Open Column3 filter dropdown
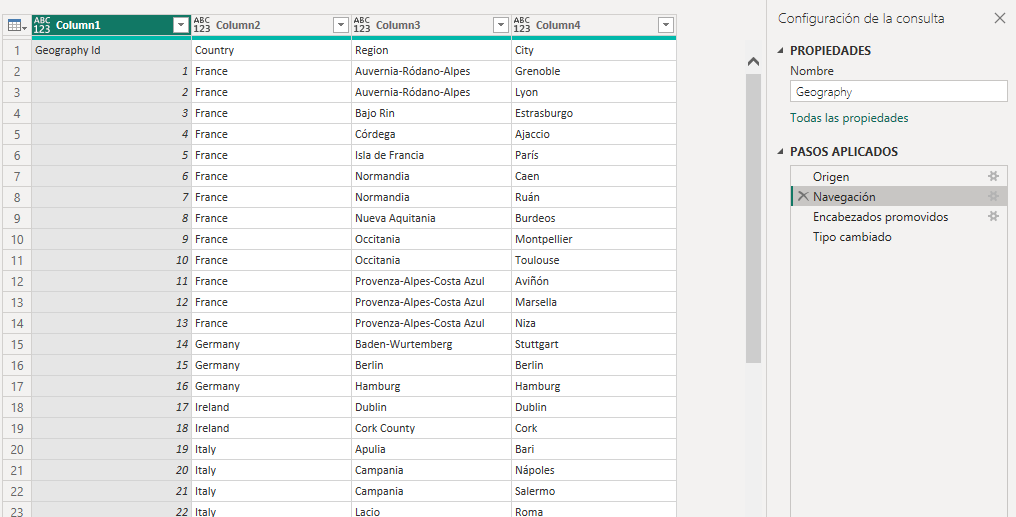 pos(500,25)
